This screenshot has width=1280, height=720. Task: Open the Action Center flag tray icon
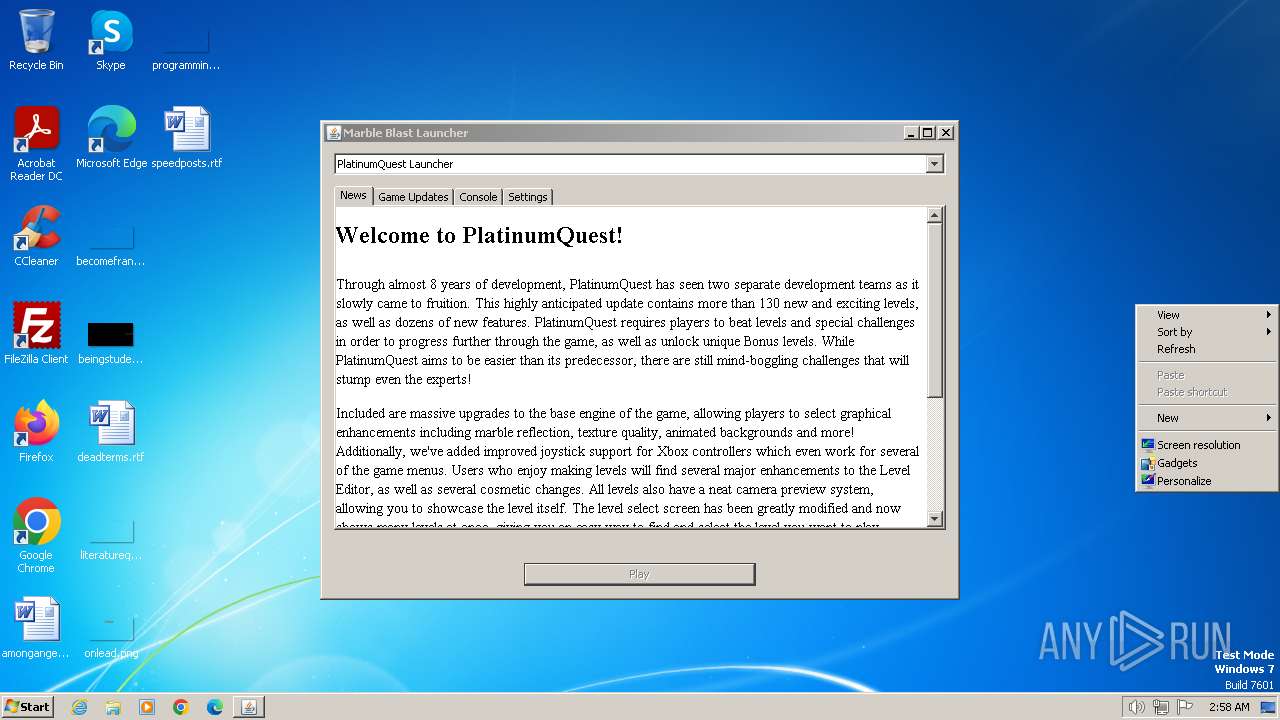coord(1186,707)
